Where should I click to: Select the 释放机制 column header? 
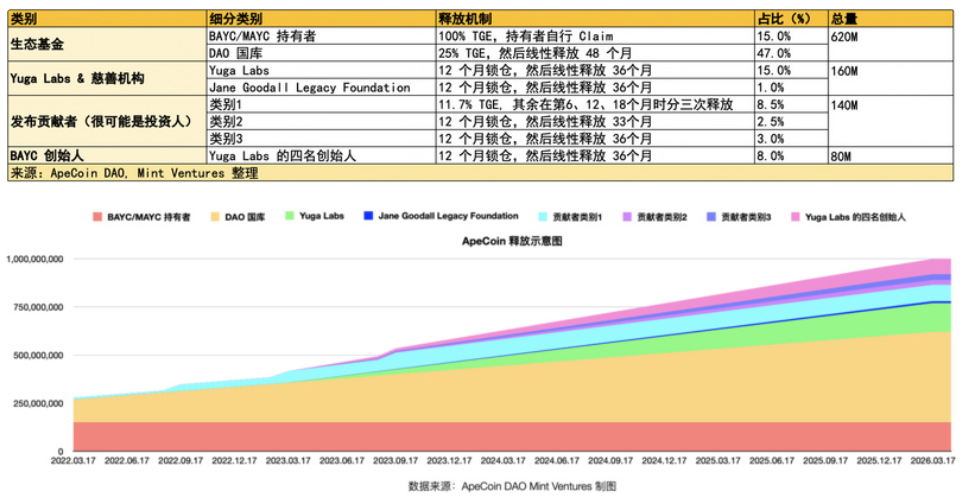[595, 19]
